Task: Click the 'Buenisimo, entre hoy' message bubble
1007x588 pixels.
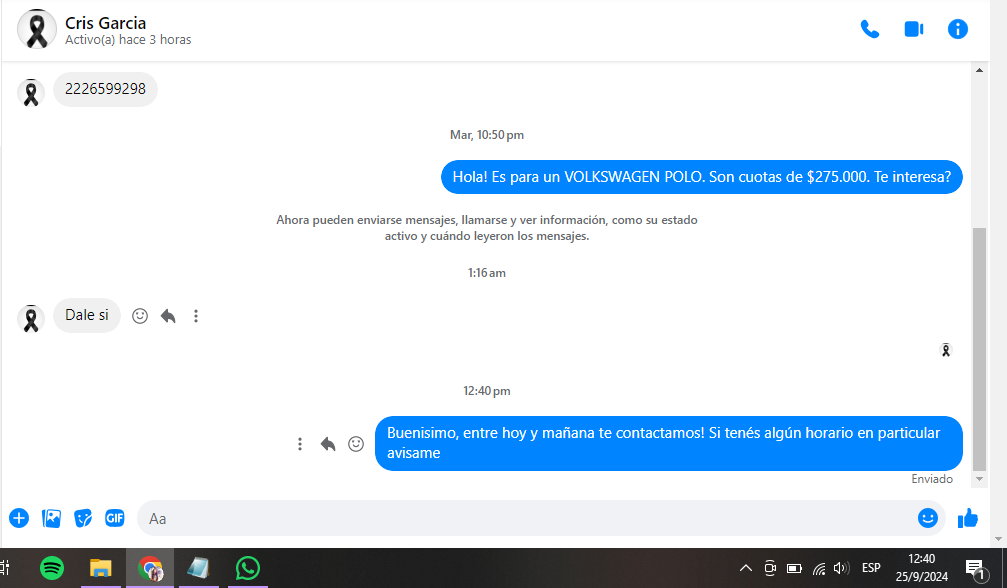Action: point(669,443)
